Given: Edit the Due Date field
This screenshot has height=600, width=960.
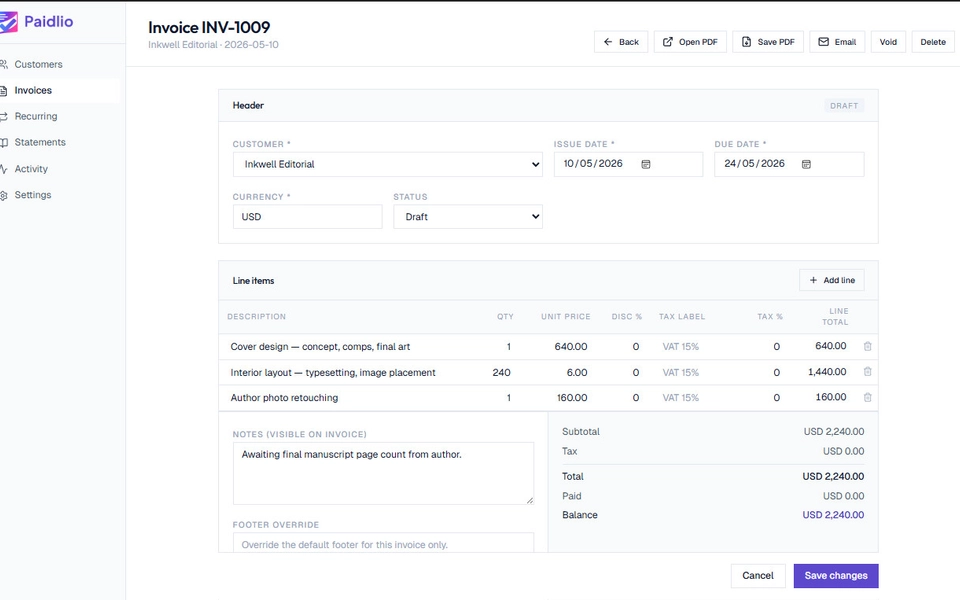Looking at the screenshot, I should (x=789, y=164).
